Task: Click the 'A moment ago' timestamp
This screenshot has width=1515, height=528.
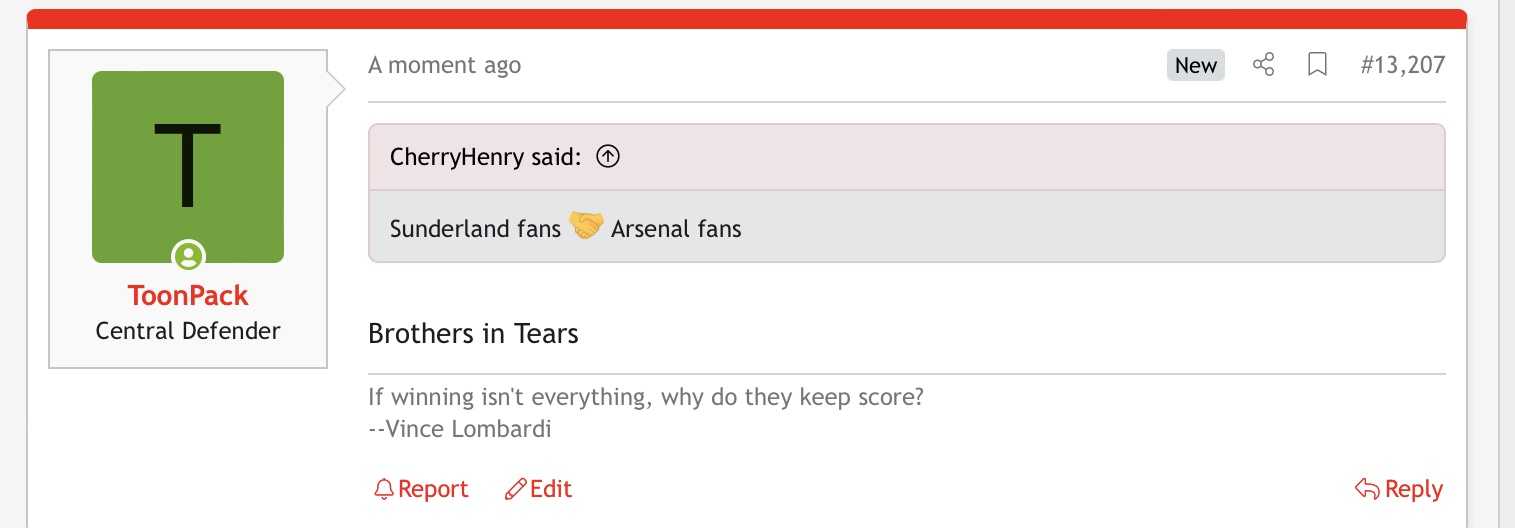Action: pyautogui.click(x=444, y=66)
